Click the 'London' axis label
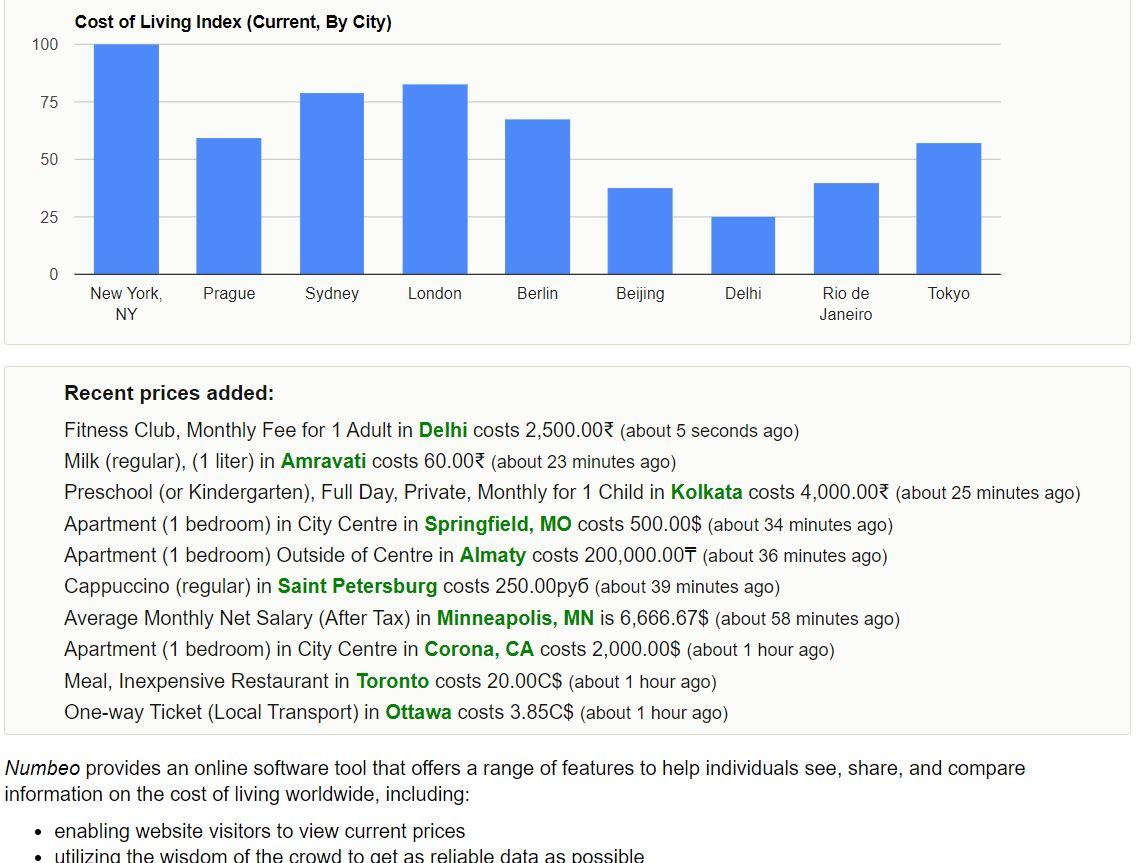This screenshot has width=1137, height=863. pyautogui.click(x=434, y=294)
